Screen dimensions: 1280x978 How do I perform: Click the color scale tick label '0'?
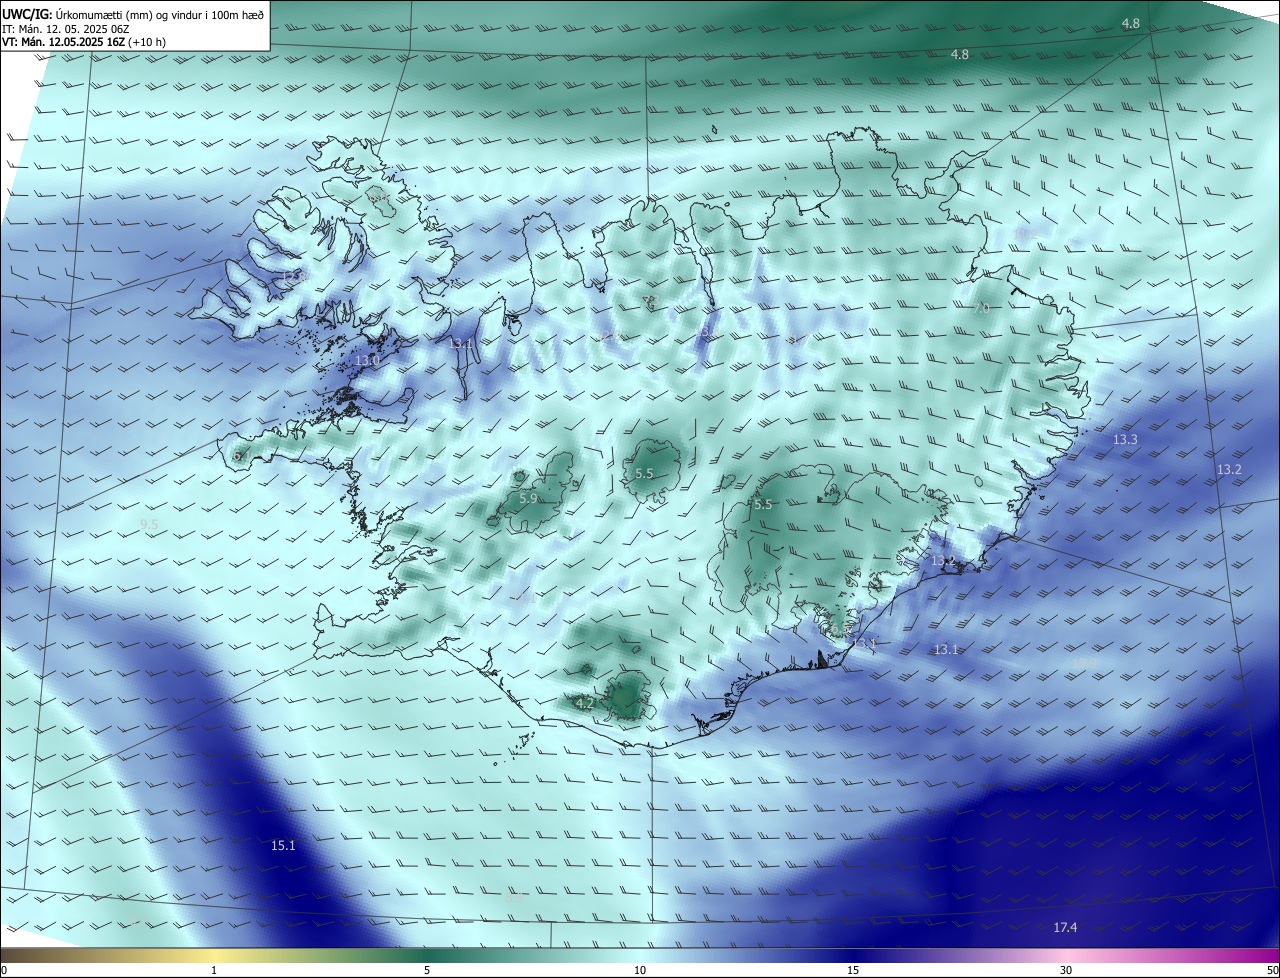point(3,970)
